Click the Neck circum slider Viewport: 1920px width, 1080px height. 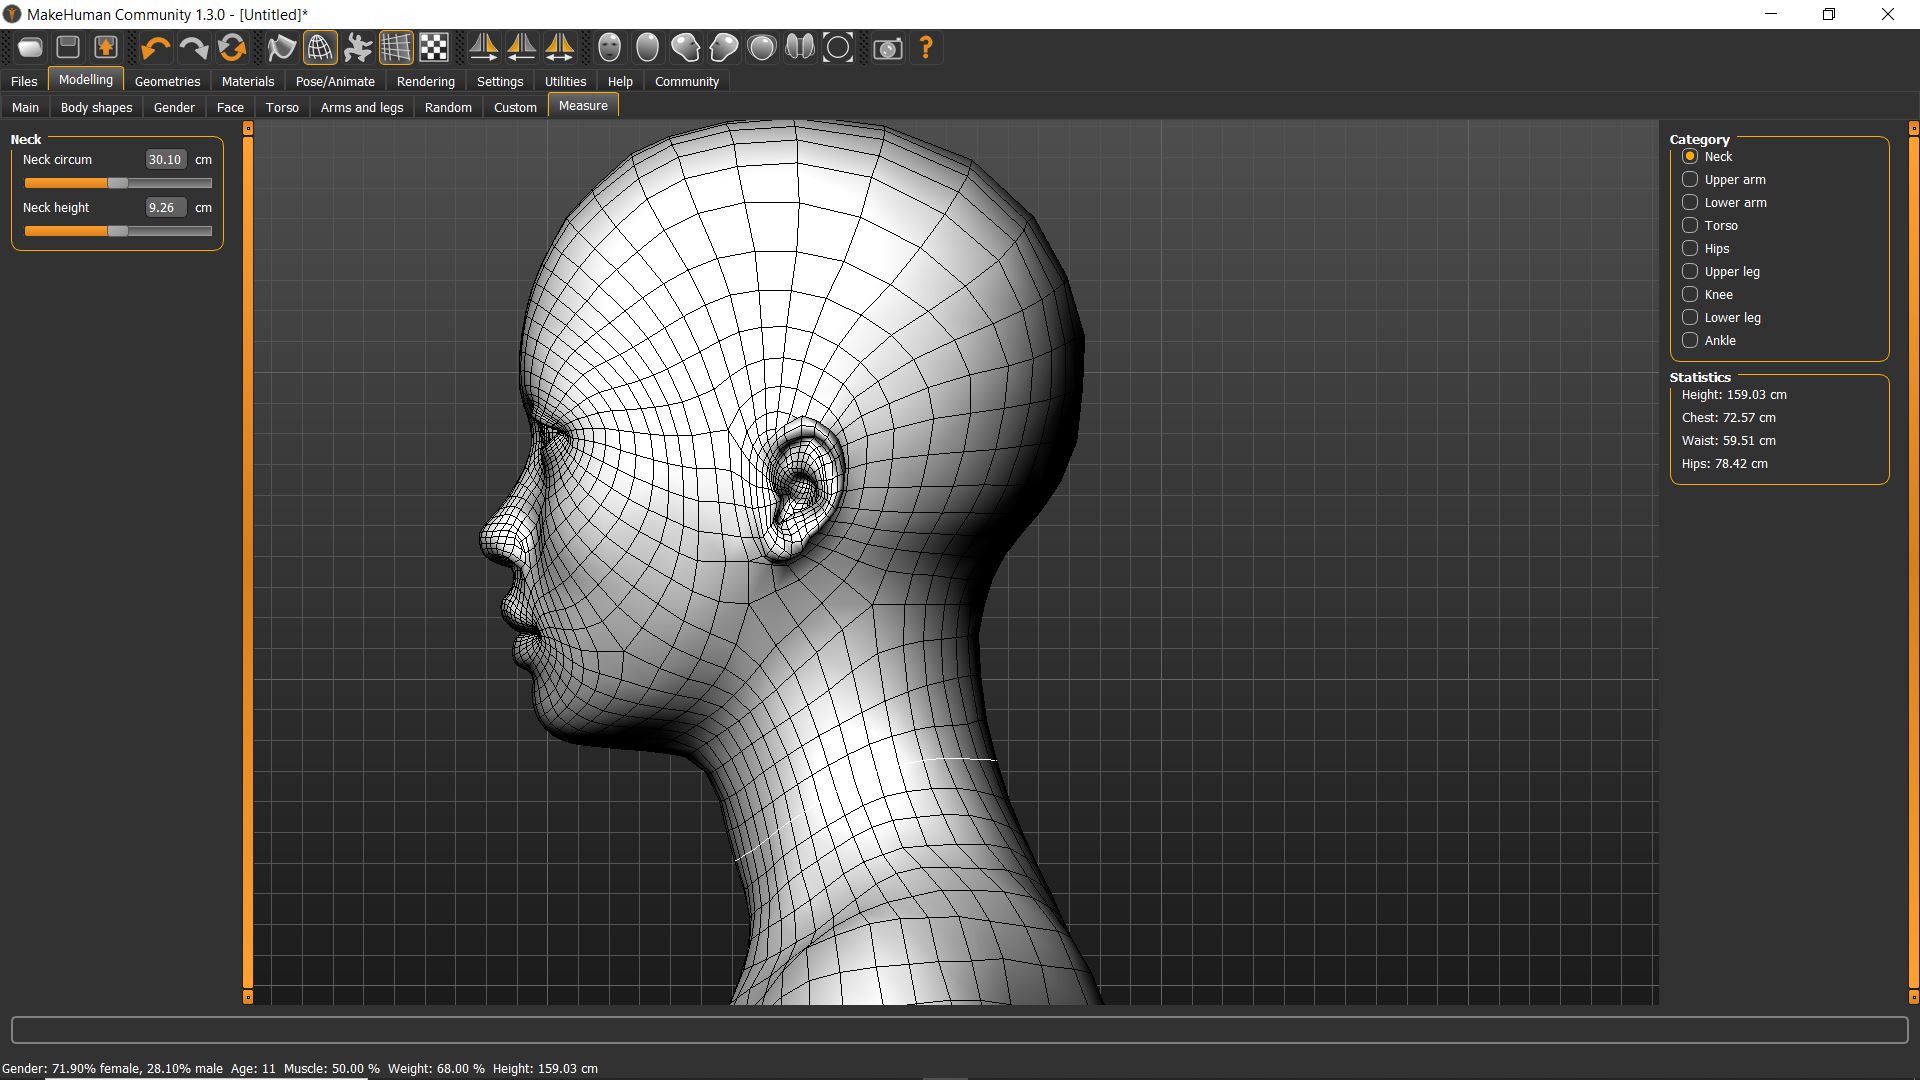(x=118, y=183)
